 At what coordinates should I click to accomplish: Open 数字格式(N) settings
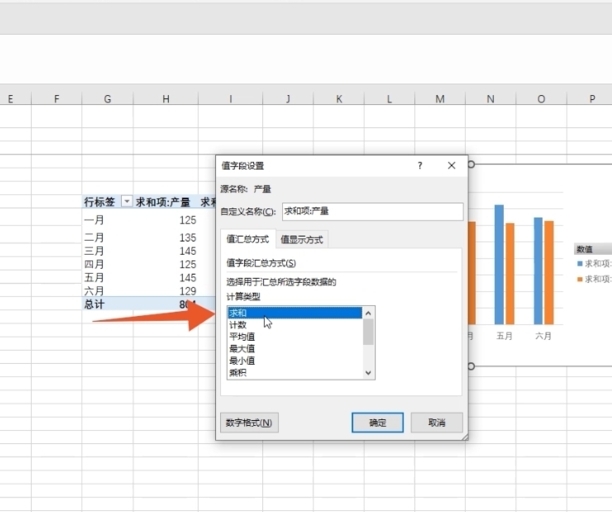[250, 422]
